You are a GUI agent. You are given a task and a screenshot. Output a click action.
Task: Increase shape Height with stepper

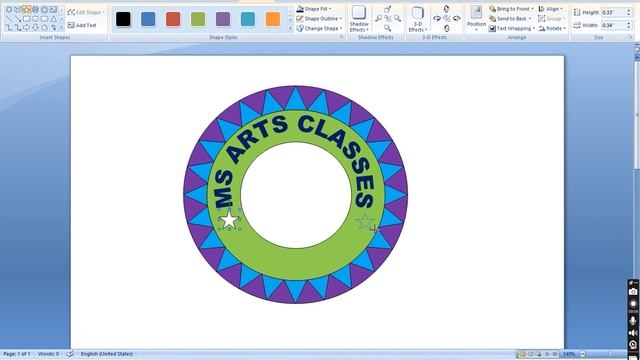(x=629, y=11)
